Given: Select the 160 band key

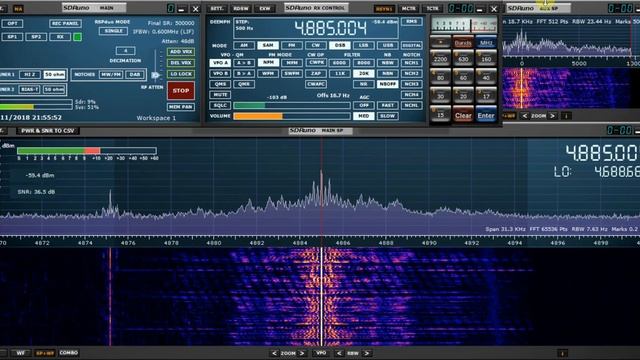Looking at the screenshot, I should (x=486, y=59).
